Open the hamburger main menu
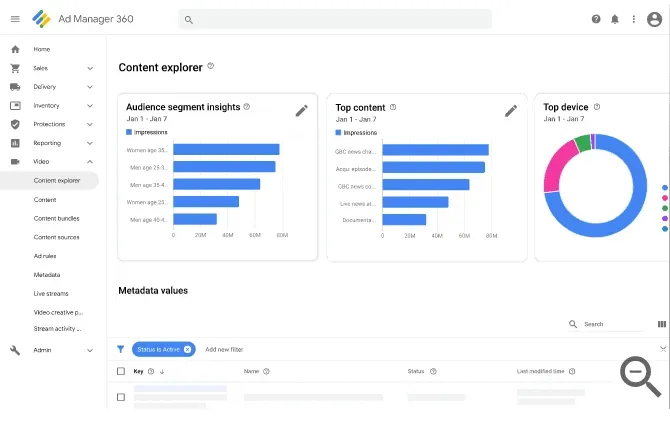 pos(15,19)
